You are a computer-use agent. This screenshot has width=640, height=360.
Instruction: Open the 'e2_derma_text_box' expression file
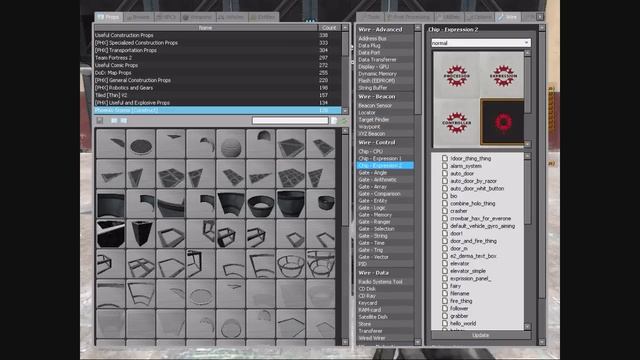click(473, 256)
